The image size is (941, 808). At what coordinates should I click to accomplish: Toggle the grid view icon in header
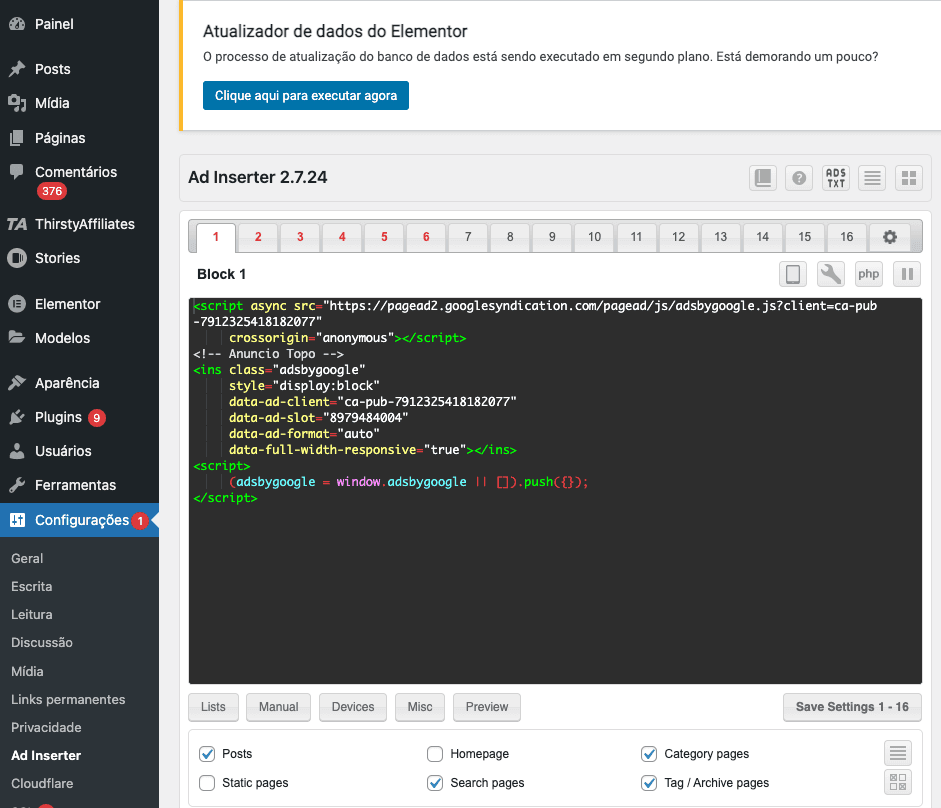click(909, 178)
